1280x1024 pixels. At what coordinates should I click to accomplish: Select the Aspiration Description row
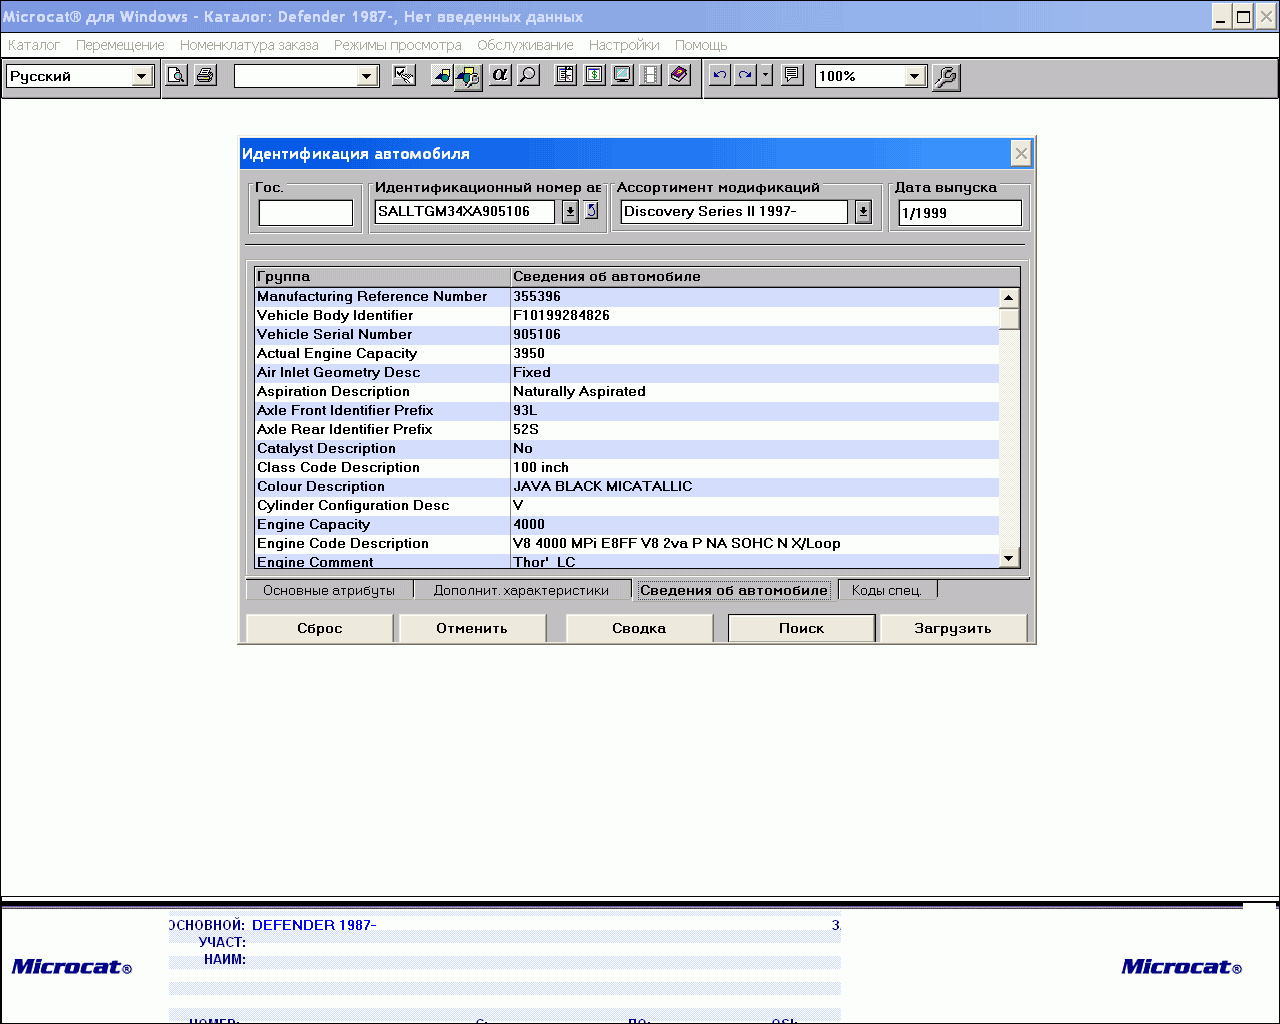coord(627,391)
